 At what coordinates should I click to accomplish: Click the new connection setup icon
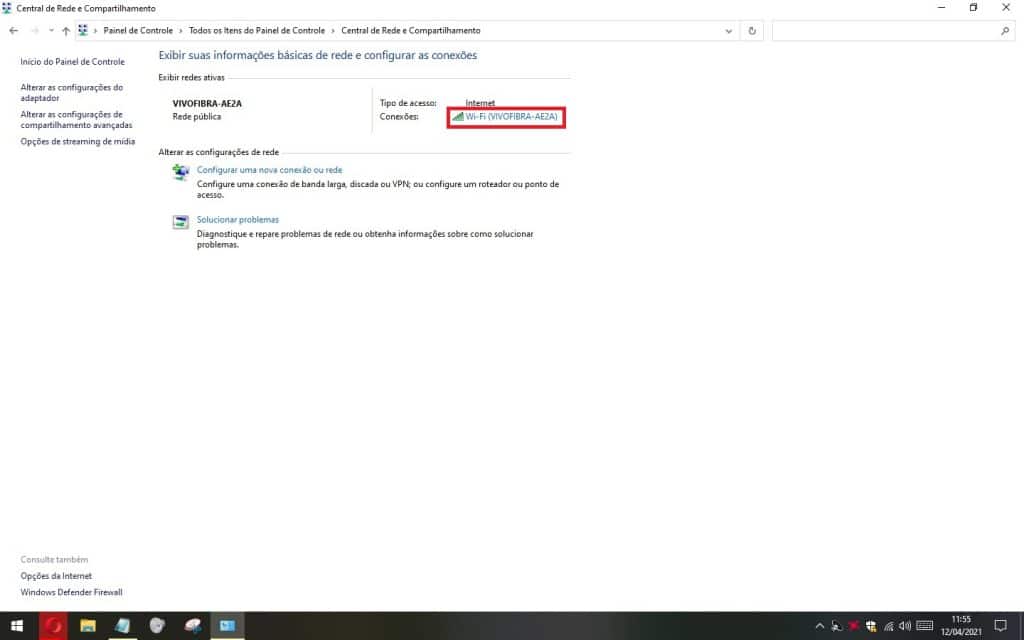point(180,172)
